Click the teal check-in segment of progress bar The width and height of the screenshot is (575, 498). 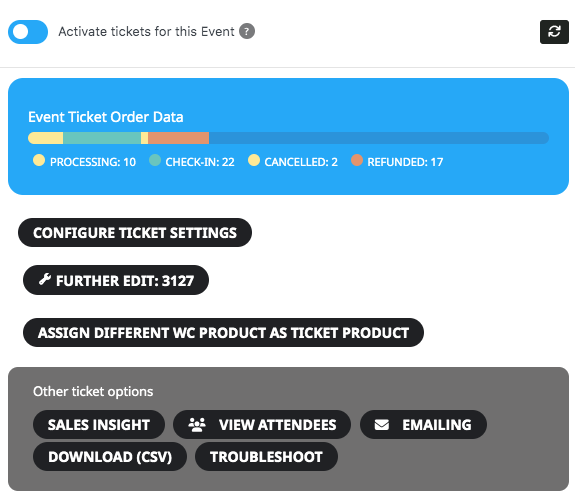tap(102, 138)
